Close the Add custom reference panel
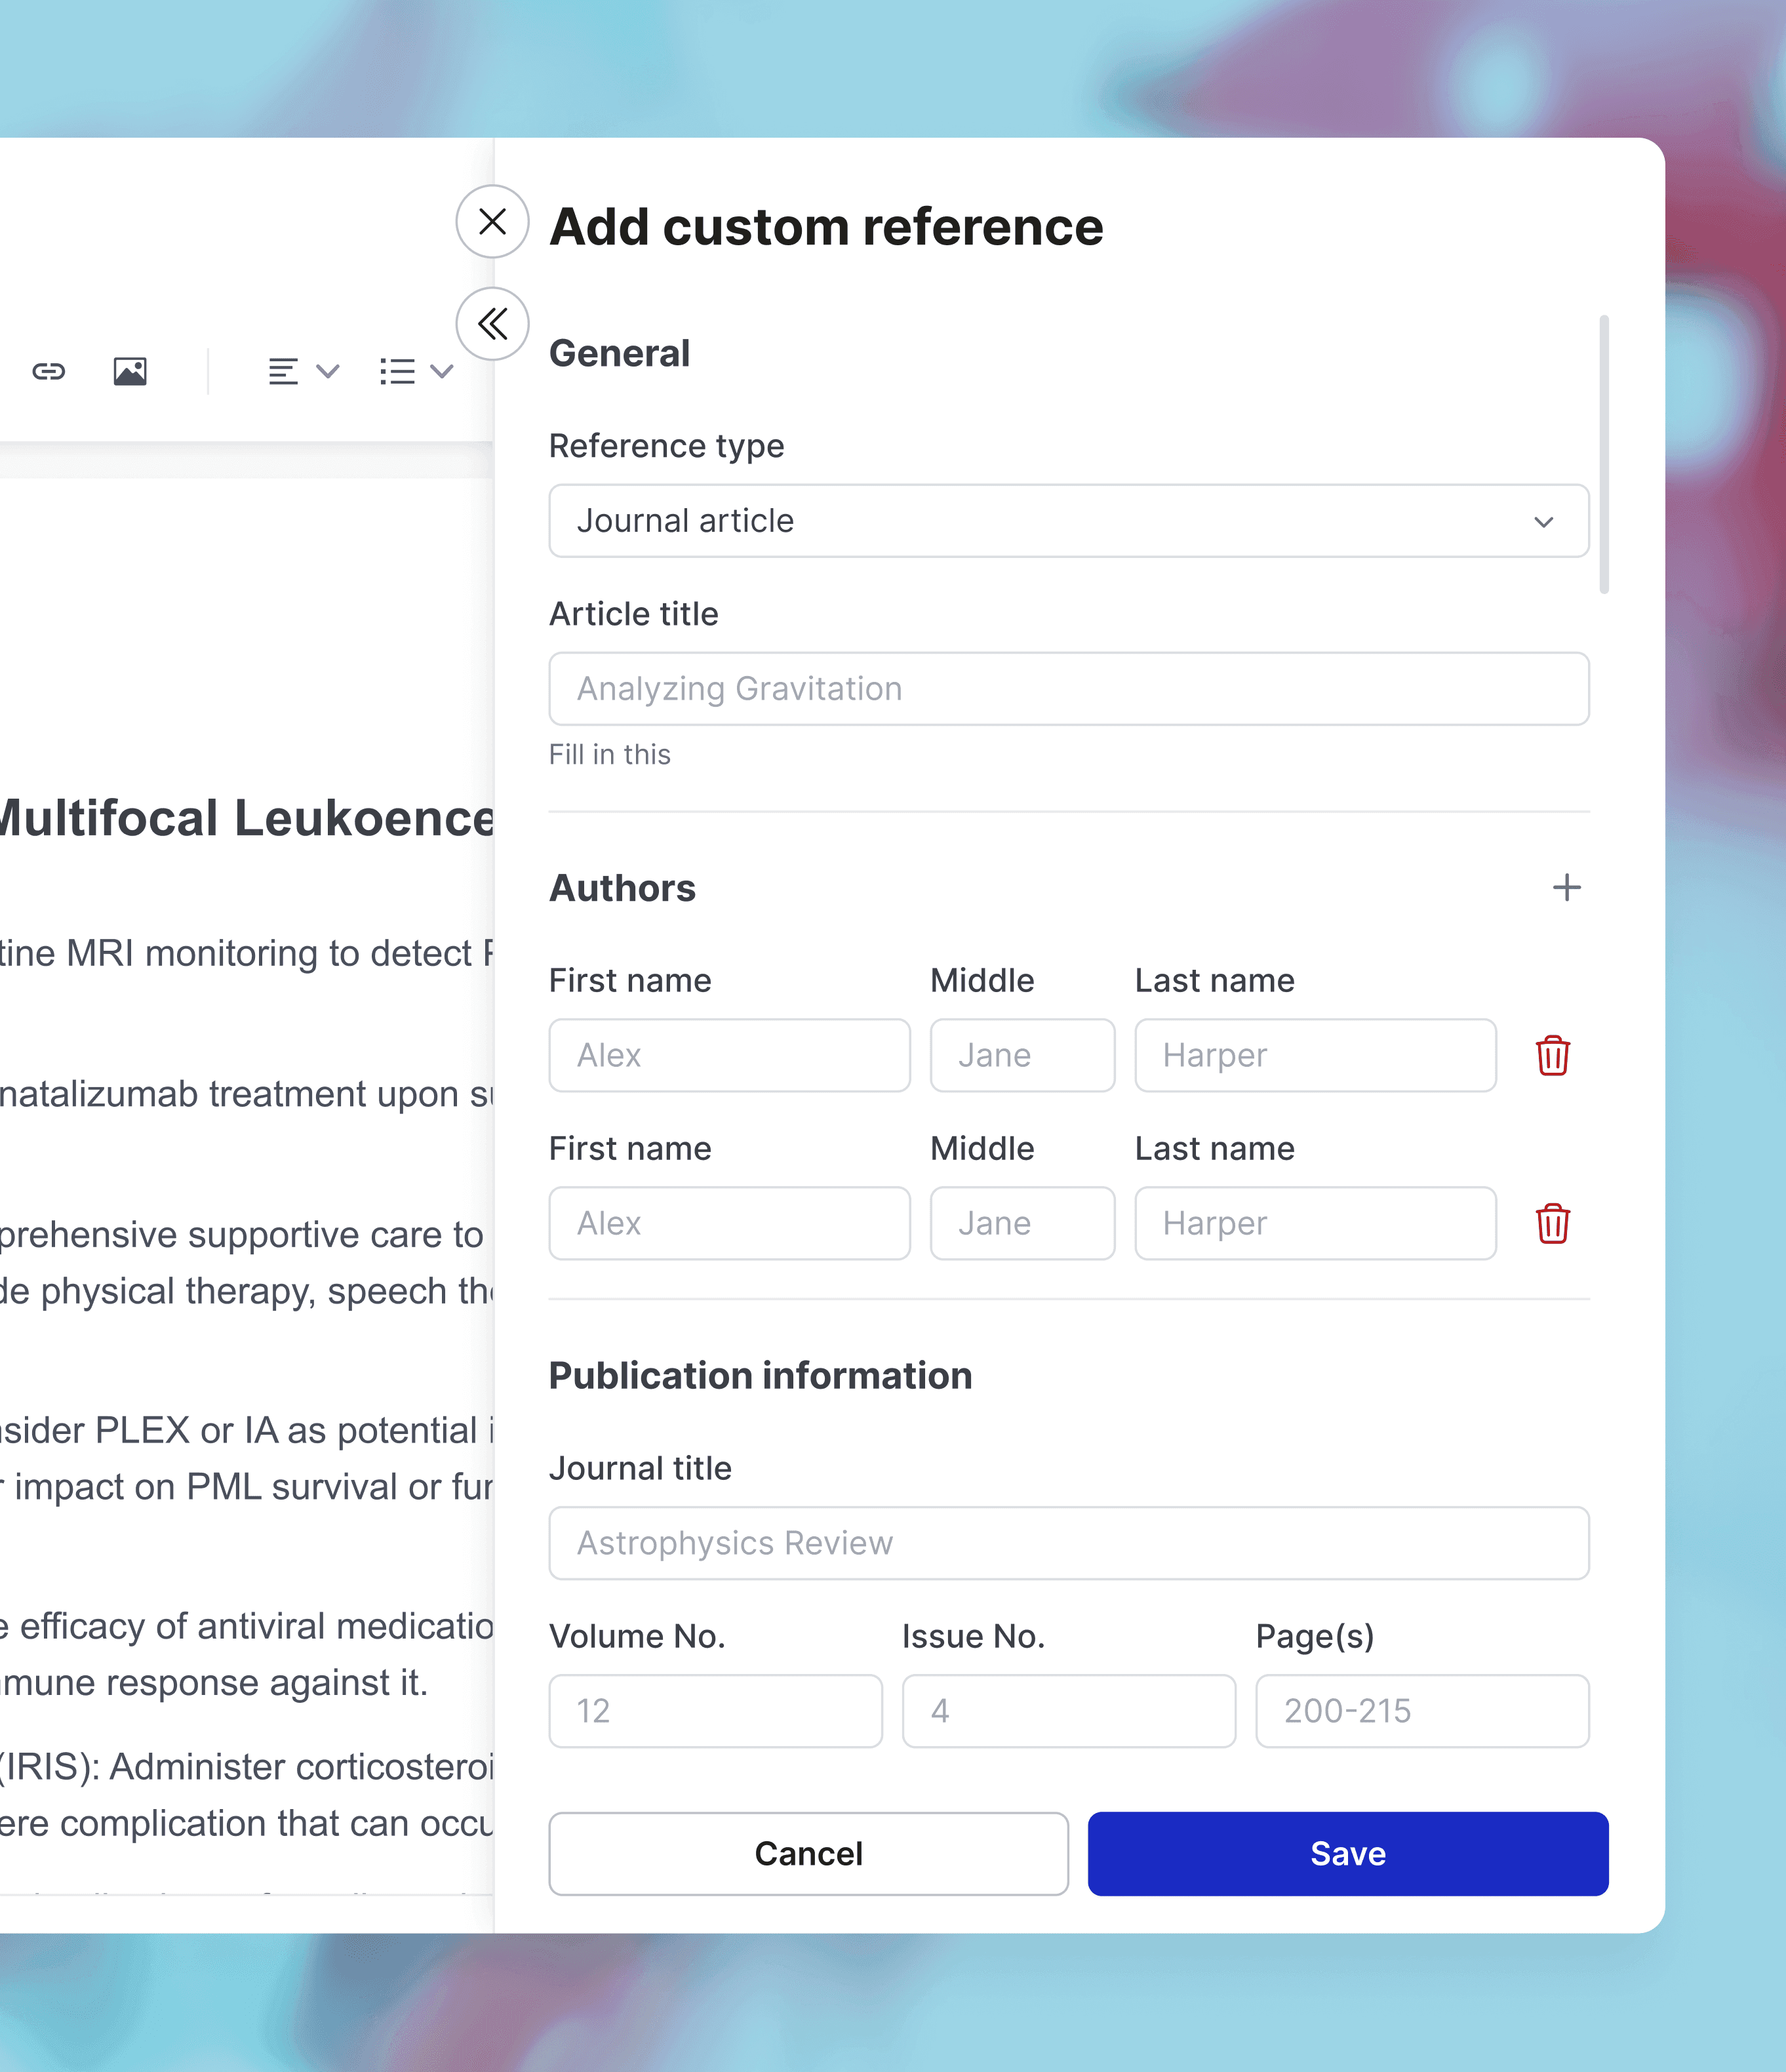1786x2072 pixels. point(492,221)
